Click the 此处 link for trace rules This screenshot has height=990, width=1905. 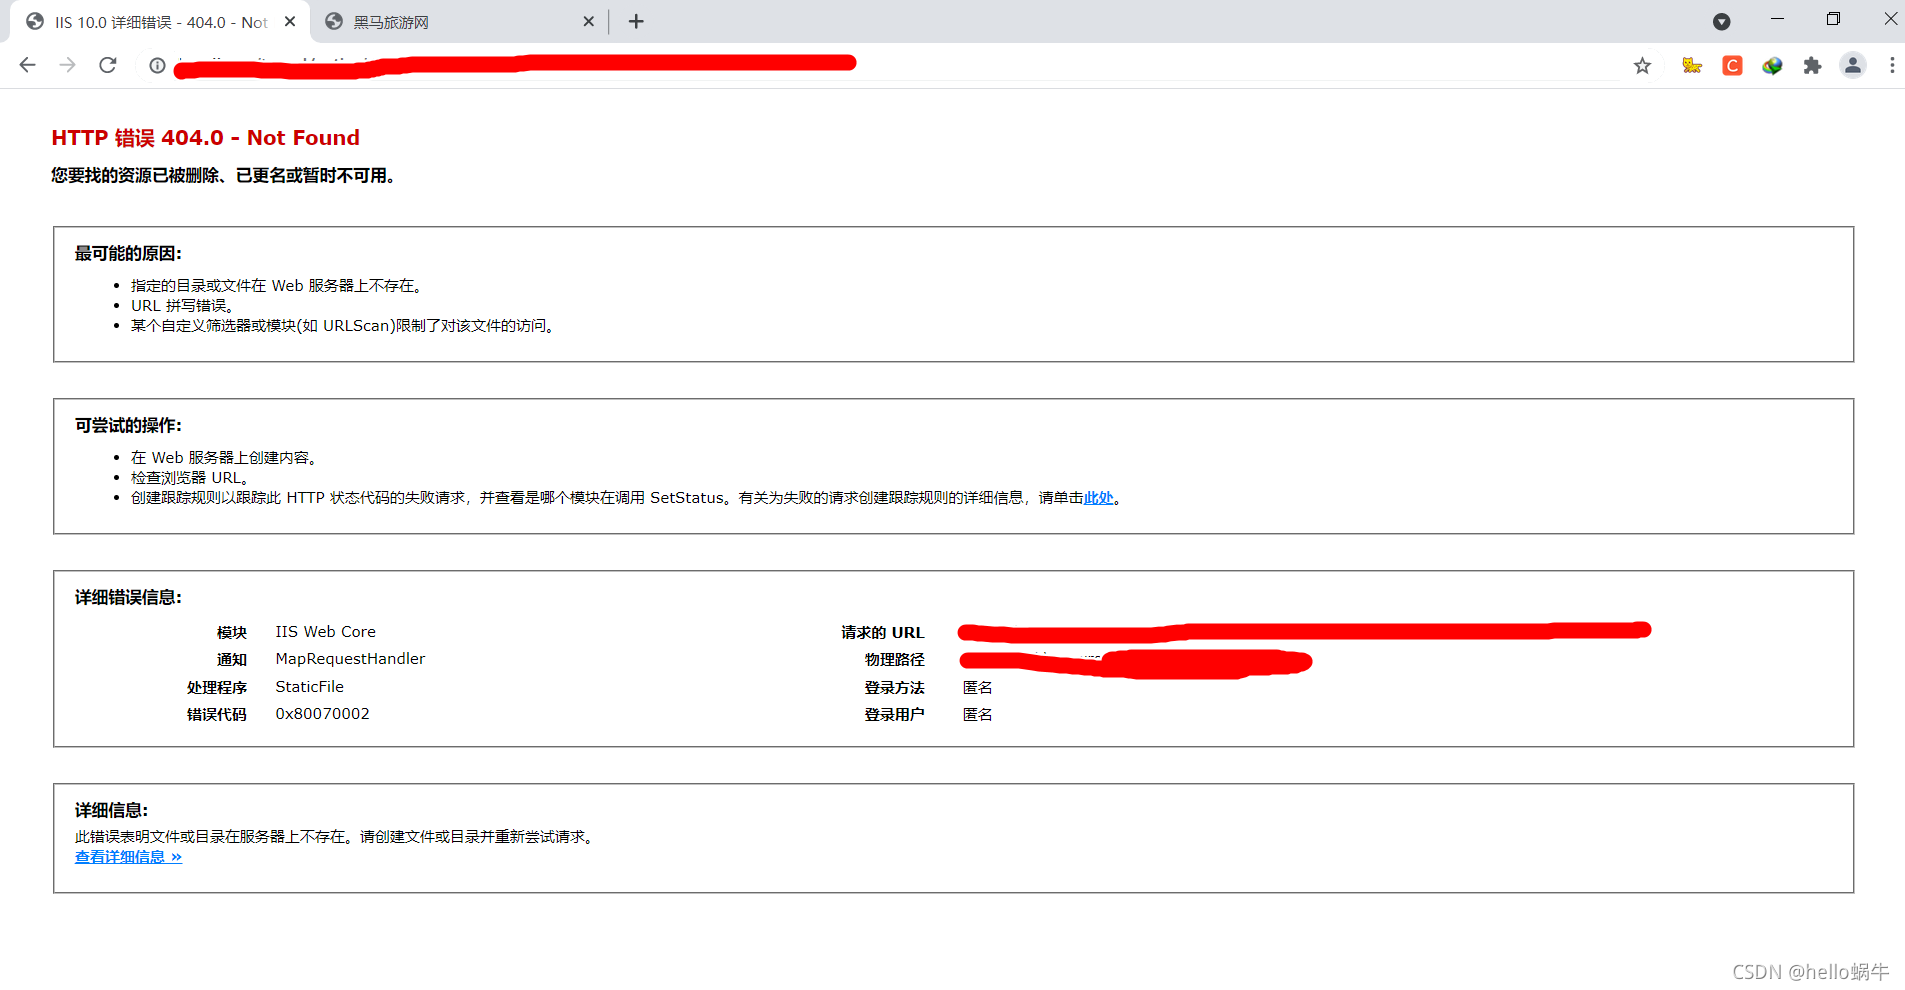[x=1098, y=497]
